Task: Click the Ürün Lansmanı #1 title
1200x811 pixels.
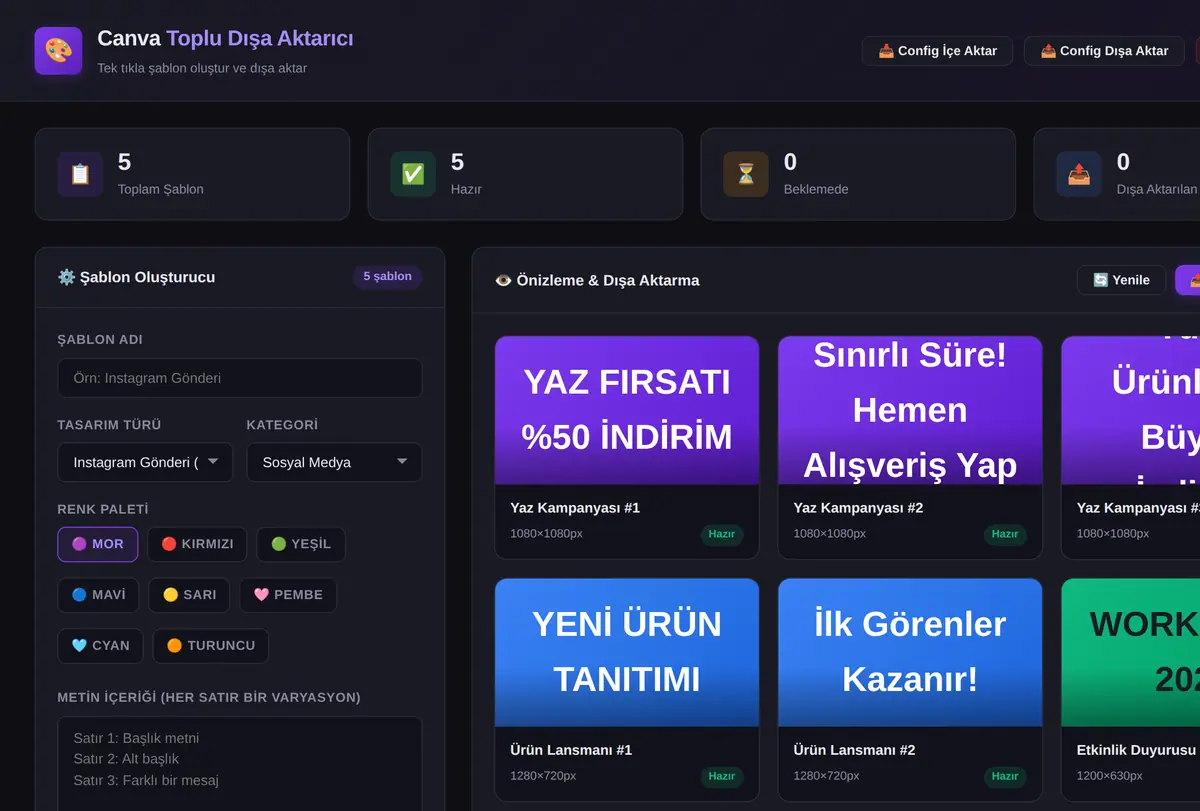Action: [x=571, y=750]
